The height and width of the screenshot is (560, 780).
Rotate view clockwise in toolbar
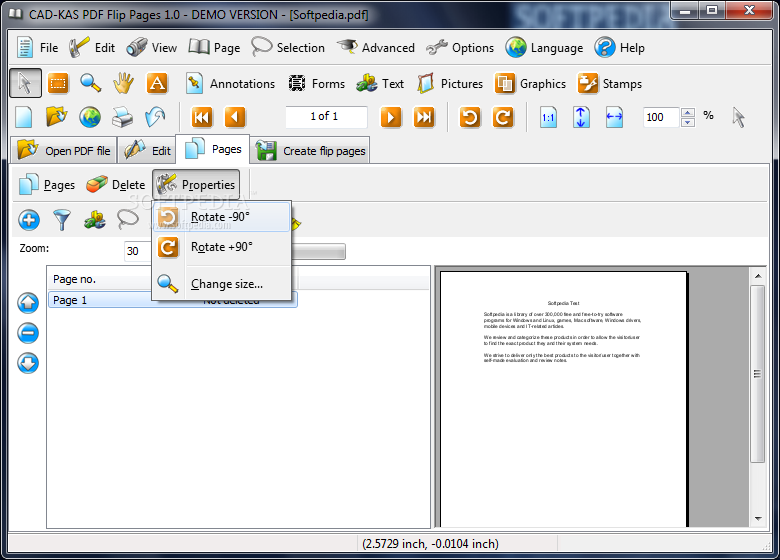[503, 117]
